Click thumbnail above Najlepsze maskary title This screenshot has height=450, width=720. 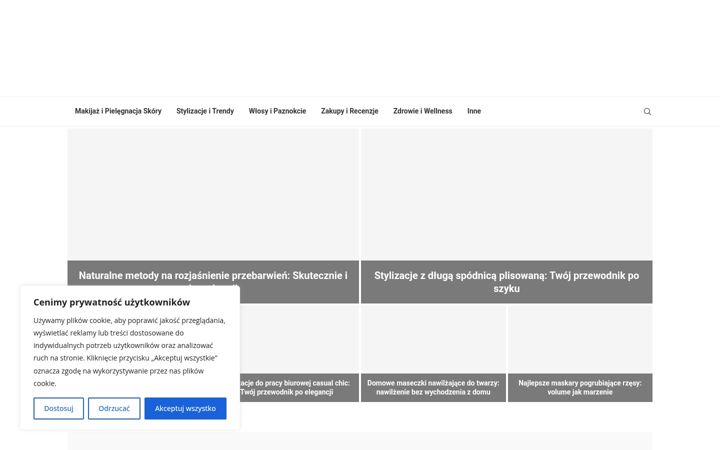pos(580,339)
